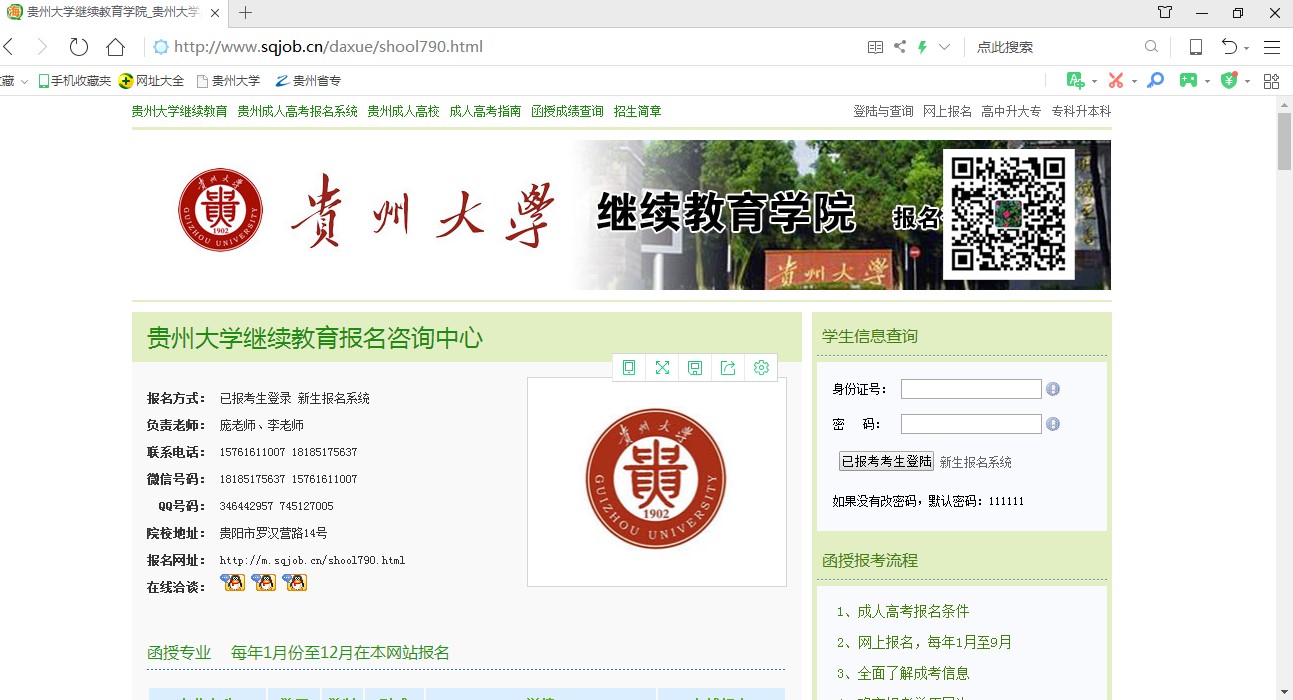Click the green yen shield icon

click(1229, 80)
